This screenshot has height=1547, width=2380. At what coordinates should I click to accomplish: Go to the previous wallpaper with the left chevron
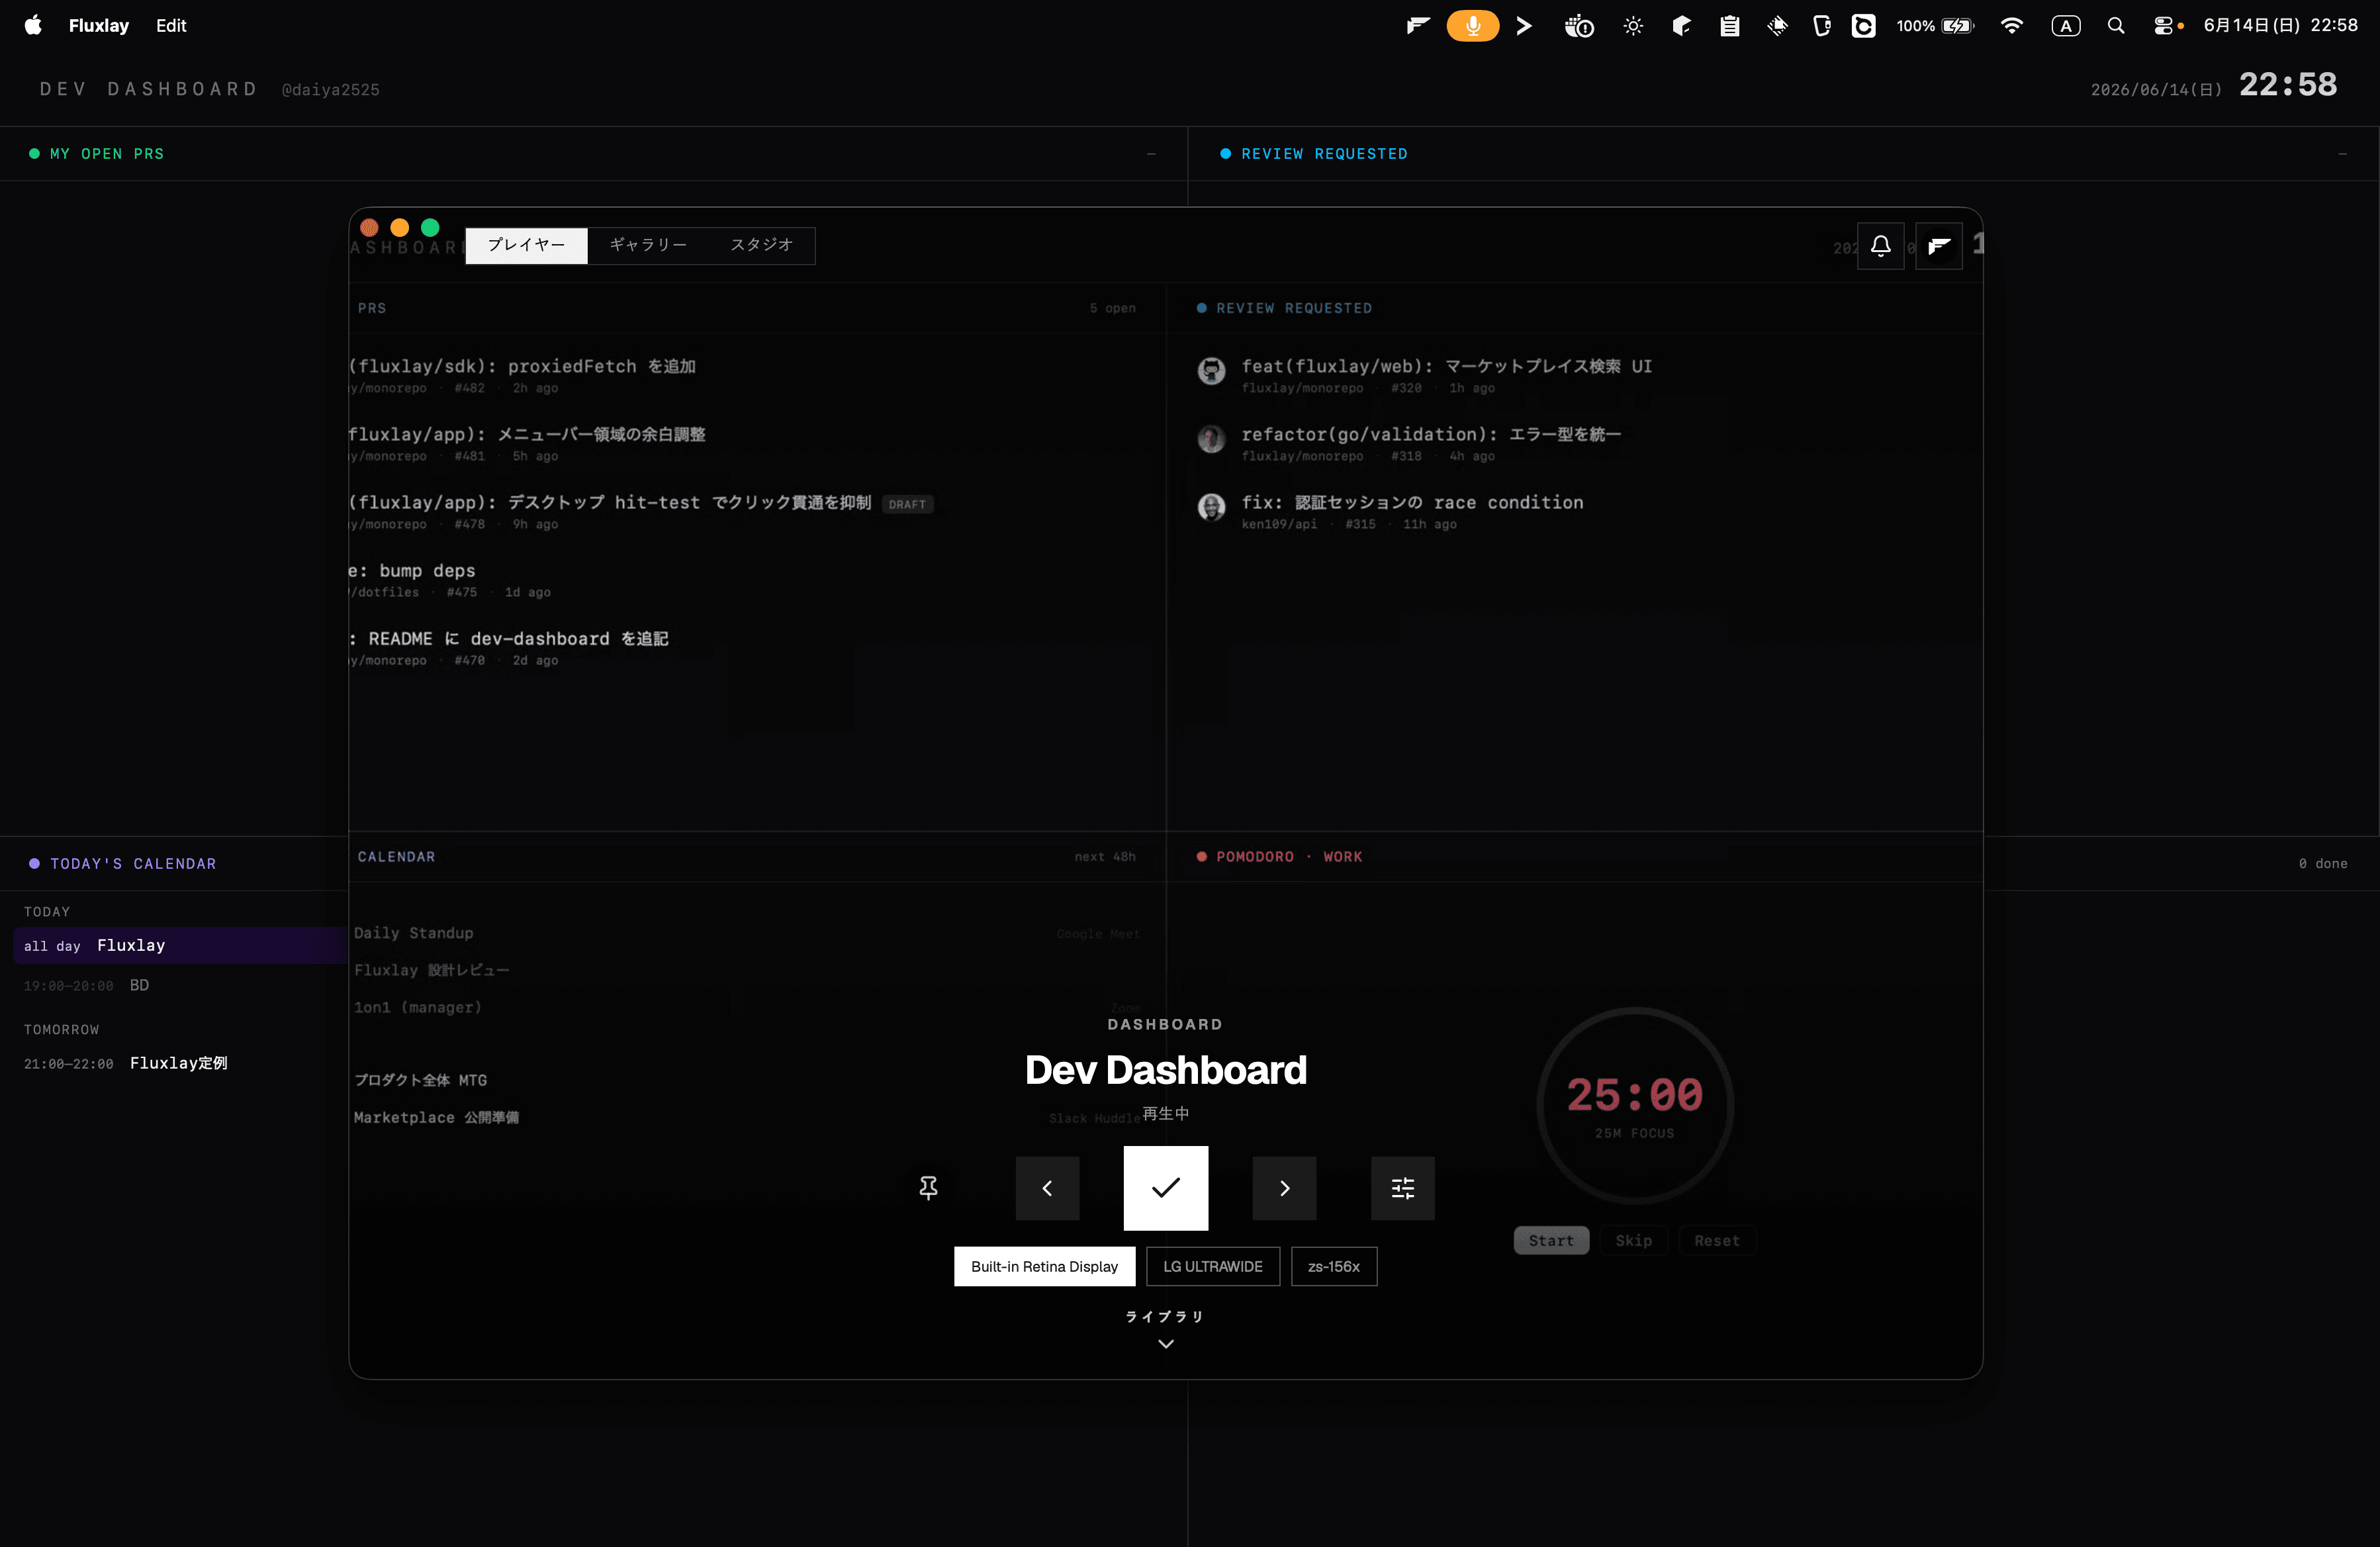pos(1047,1188)
